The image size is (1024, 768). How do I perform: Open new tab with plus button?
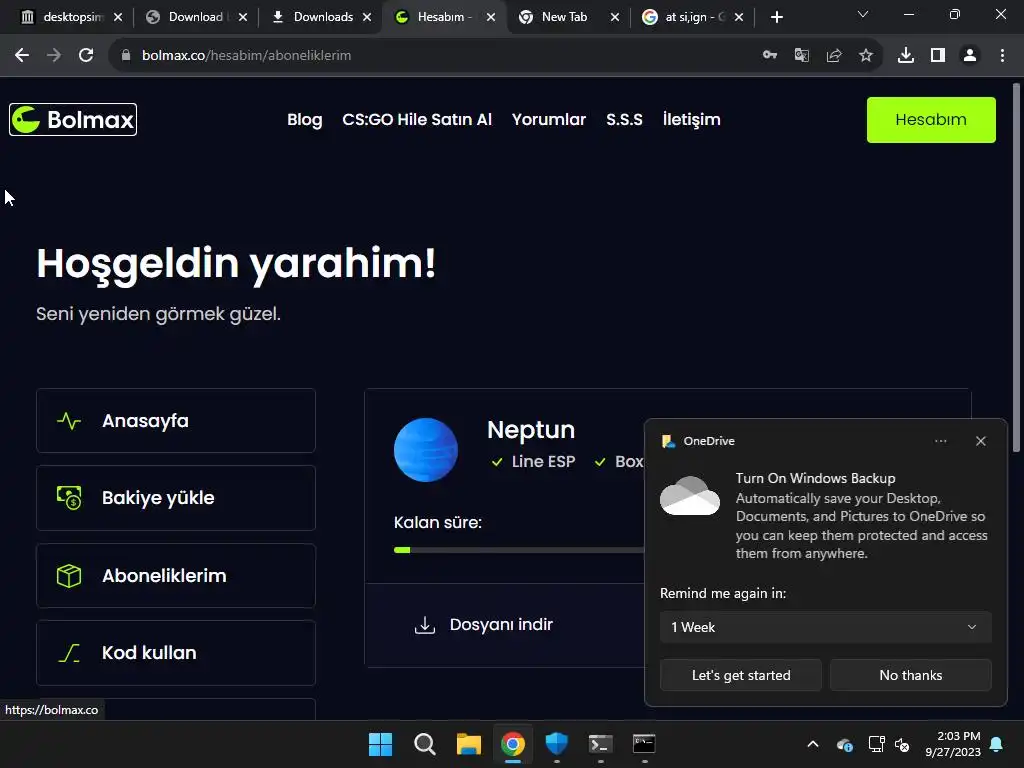click(776, 18)
